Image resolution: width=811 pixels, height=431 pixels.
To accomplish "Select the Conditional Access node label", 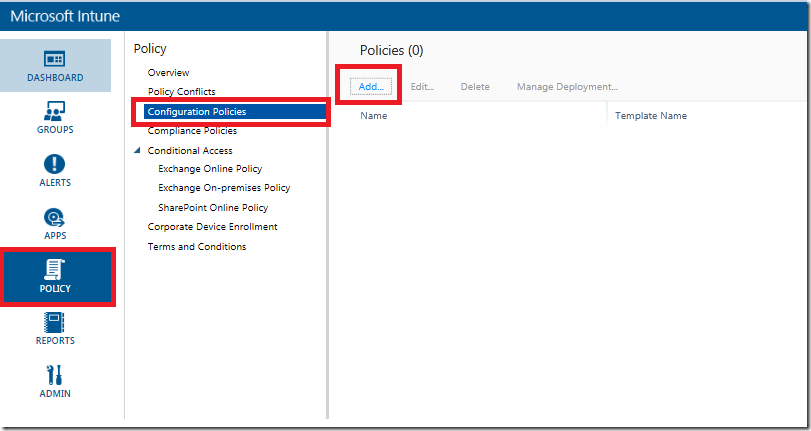I will 190,151.
